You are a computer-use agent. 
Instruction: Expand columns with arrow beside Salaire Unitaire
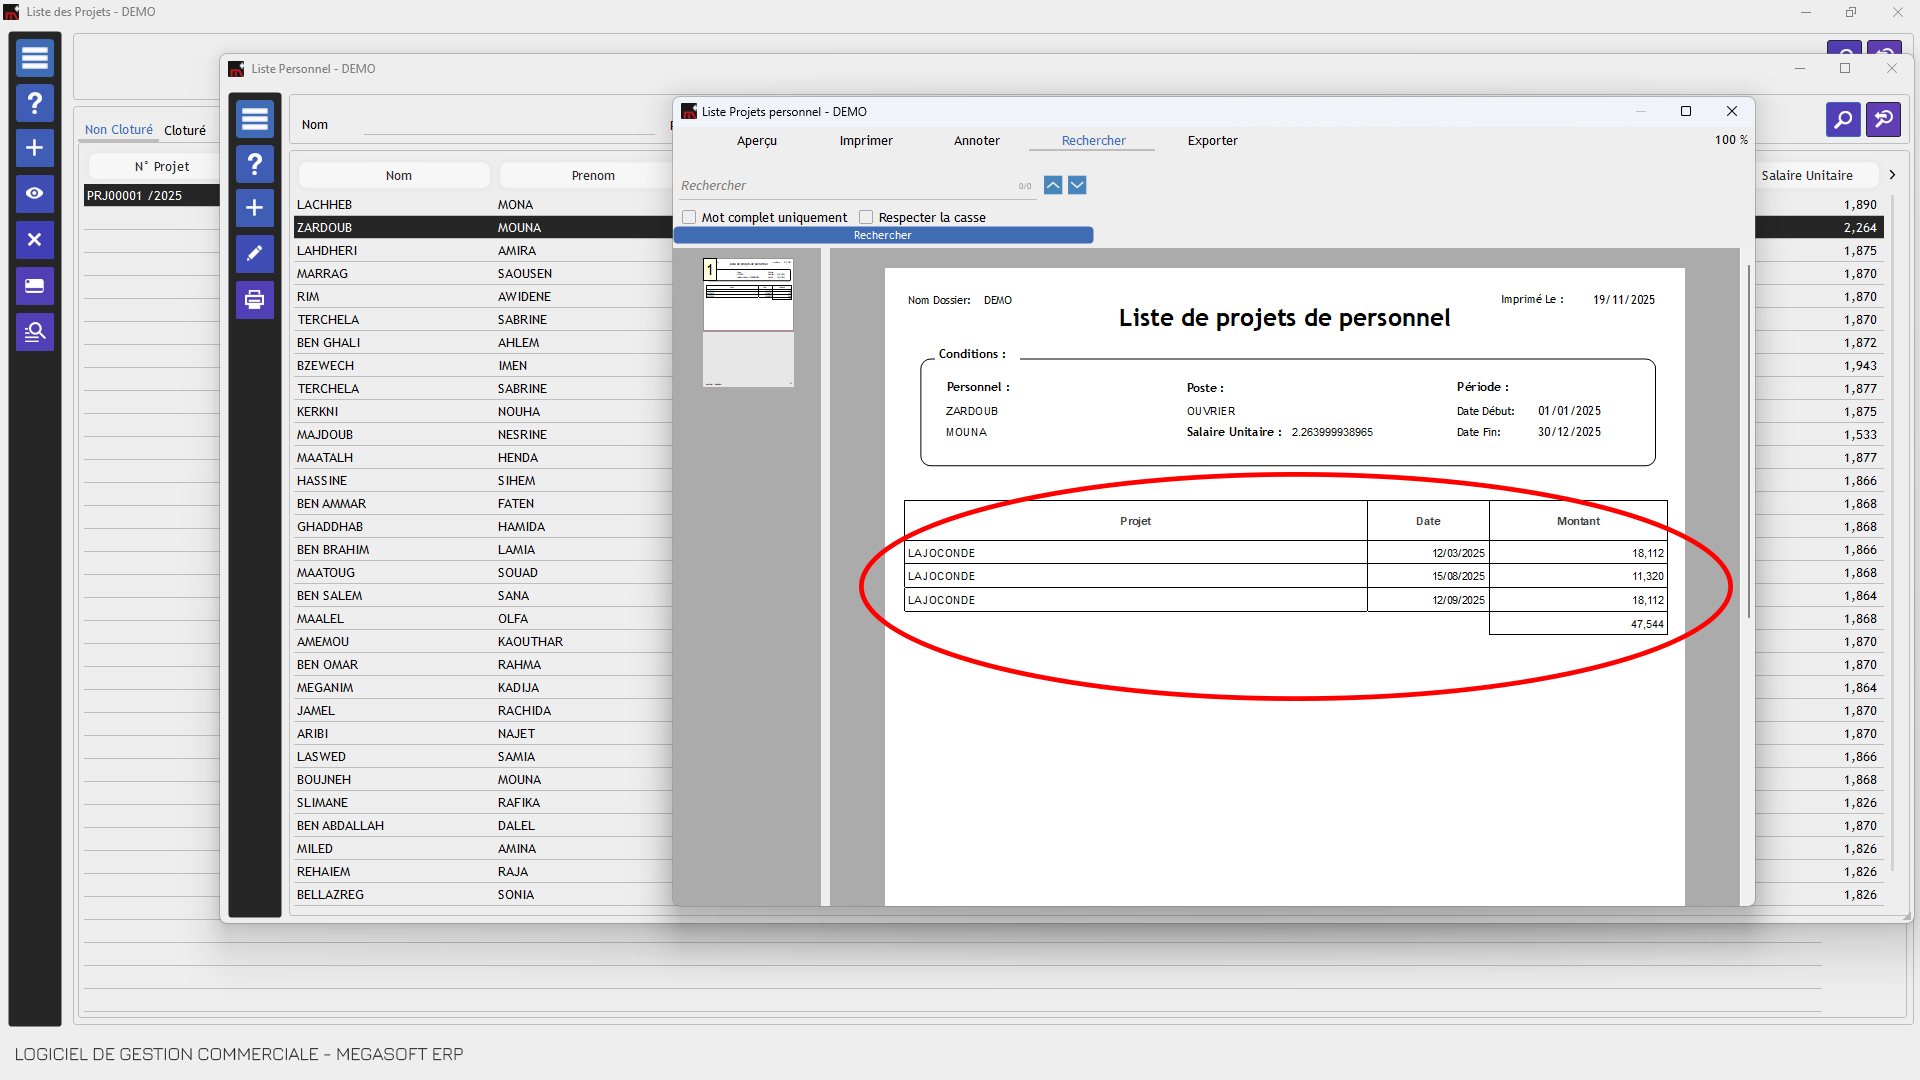point(1892,175)
